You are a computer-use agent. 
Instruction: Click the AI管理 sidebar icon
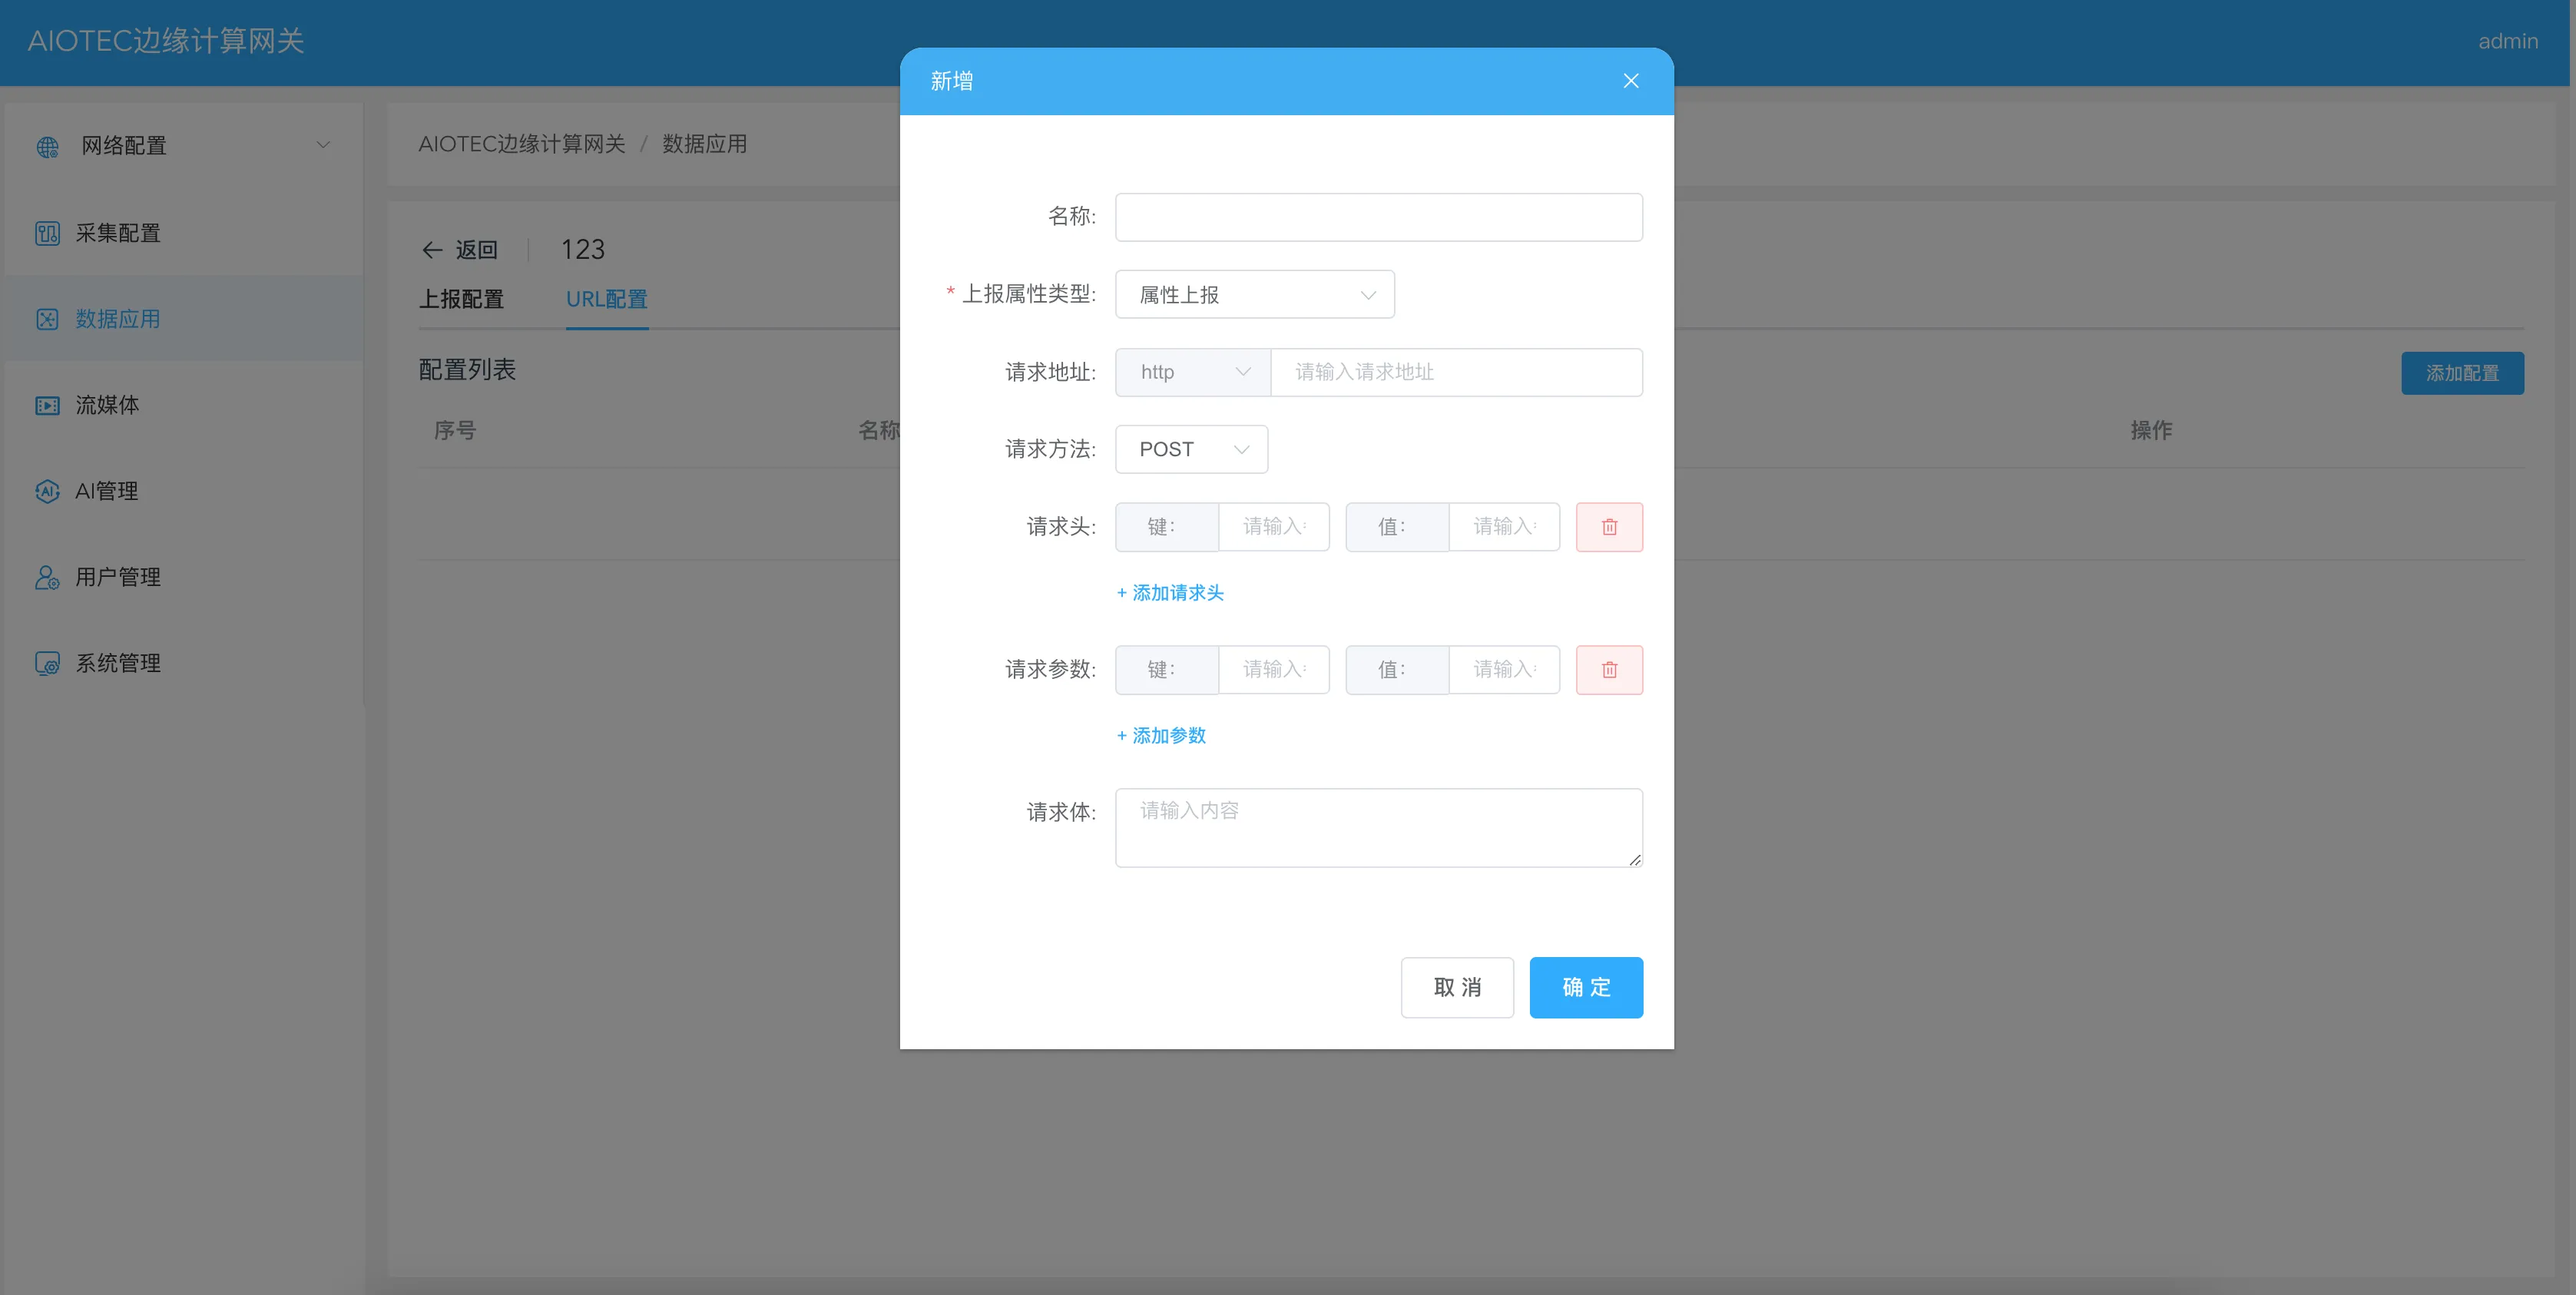tap(47, 491)
